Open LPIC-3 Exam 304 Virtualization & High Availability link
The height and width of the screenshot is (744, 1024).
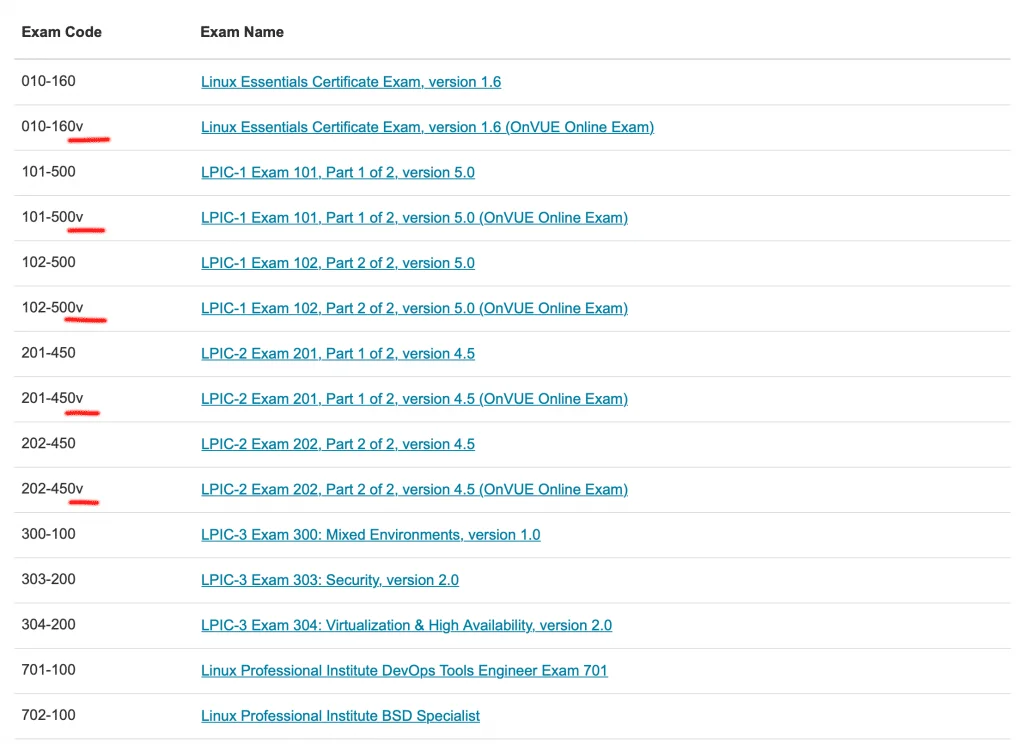click(x=406, y=625)
